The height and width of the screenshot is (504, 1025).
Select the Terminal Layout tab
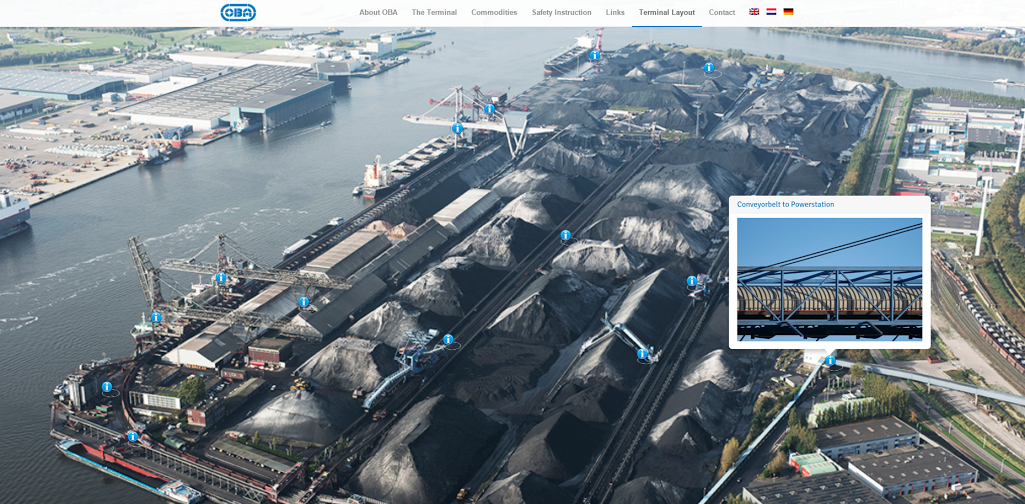tap(667, 12)
